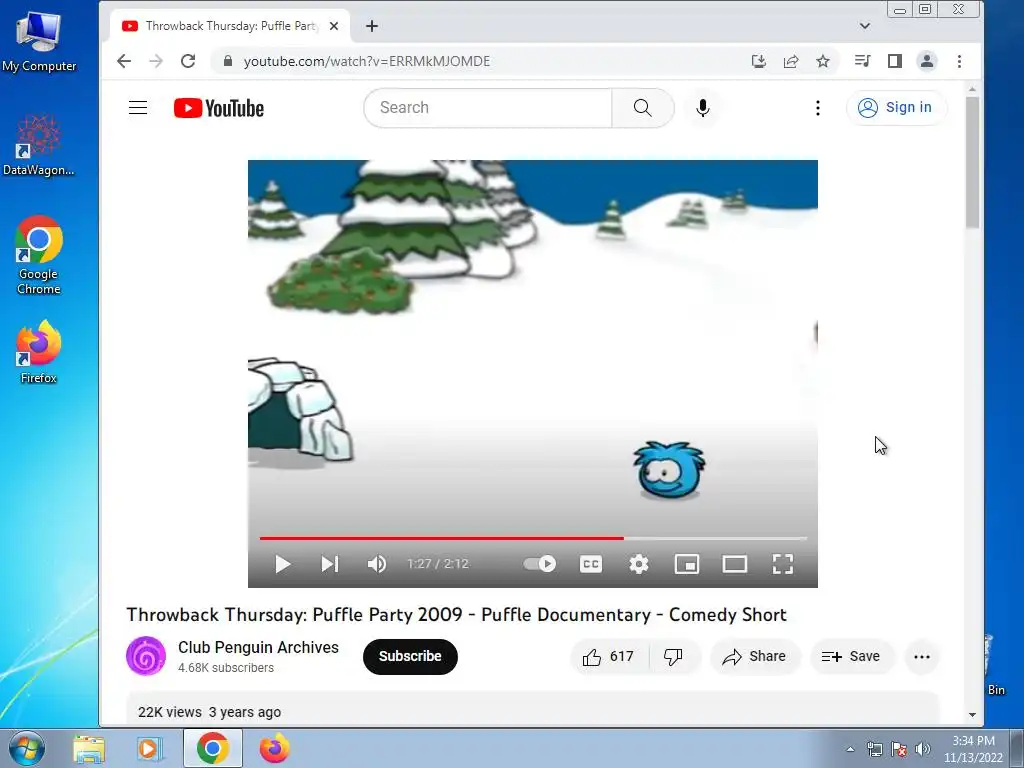Select DataWagon desktop shortcut
This screenshot has width=1024, height=768.
39,146
